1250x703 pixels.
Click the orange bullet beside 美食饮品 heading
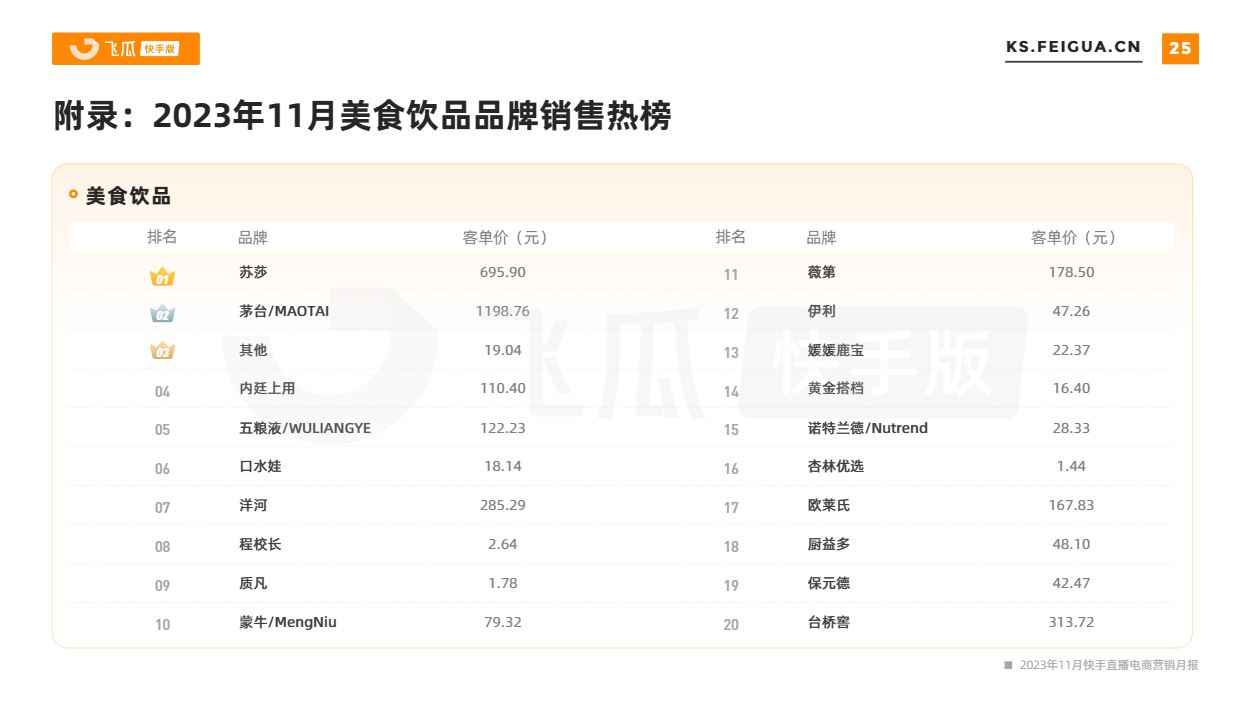(73, 194)
